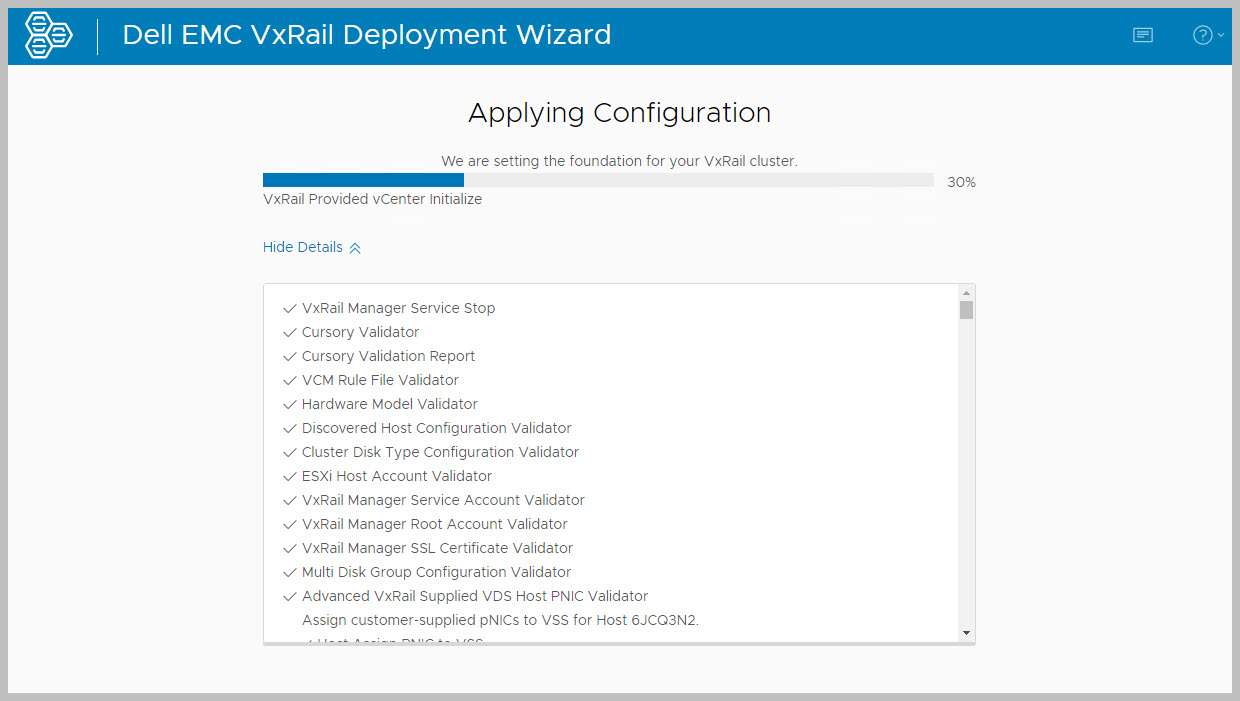Click checkmark beside VxRail Manager Service Stop
Screen dimensions: 1240x701
(x=289, y=309)
